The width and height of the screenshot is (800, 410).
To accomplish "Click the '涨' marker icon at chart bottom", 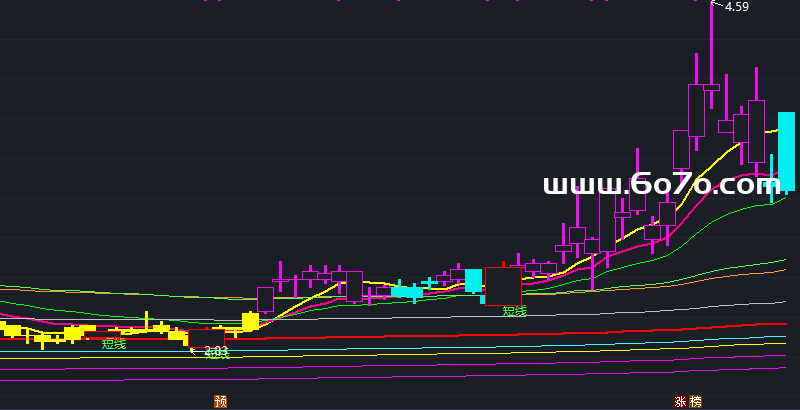I will point(681,401).
